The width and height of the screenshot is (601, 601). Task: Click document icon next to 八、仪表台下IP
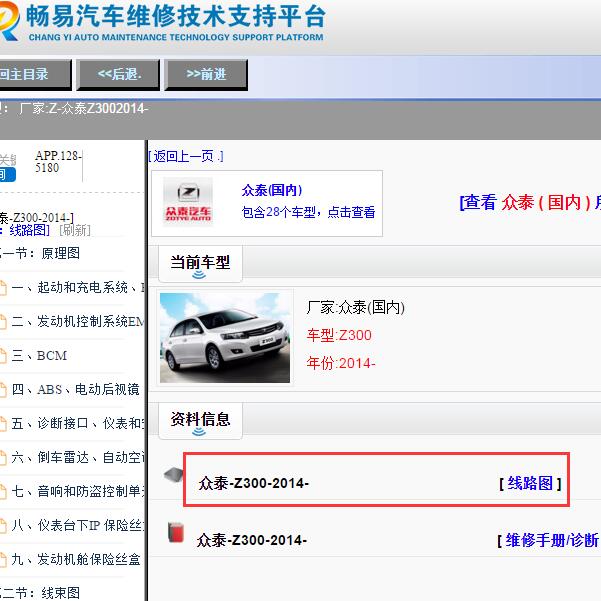click(3, 525)
